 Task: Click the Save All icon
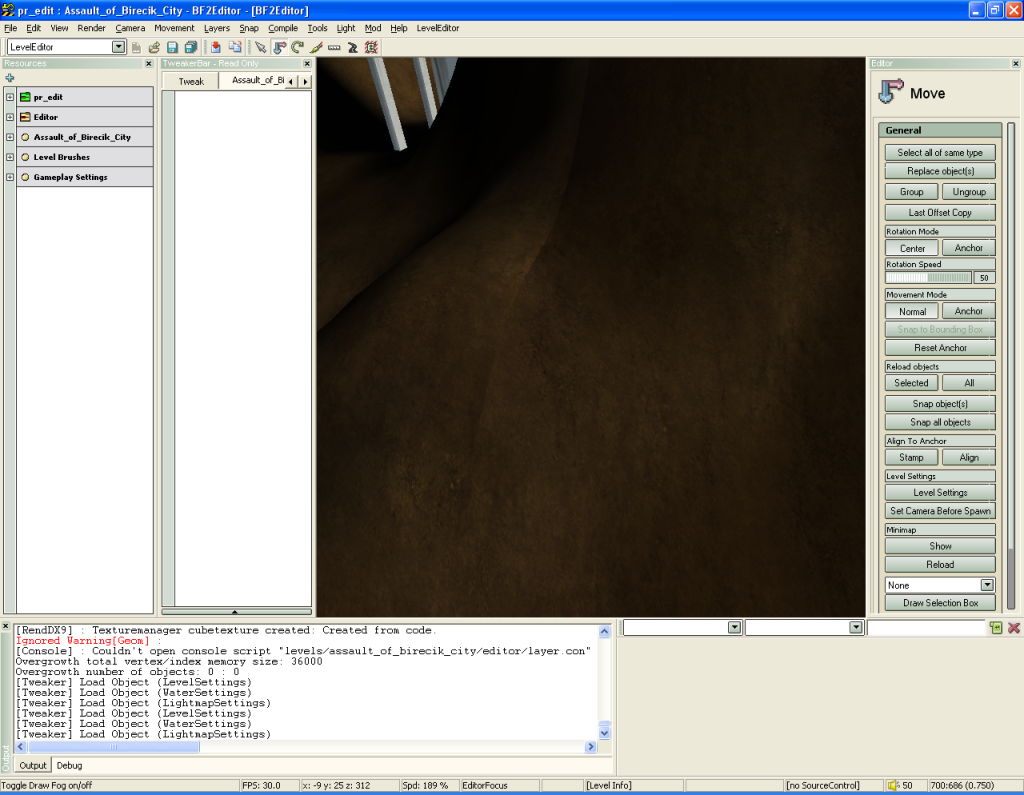(x=190, y=47)
